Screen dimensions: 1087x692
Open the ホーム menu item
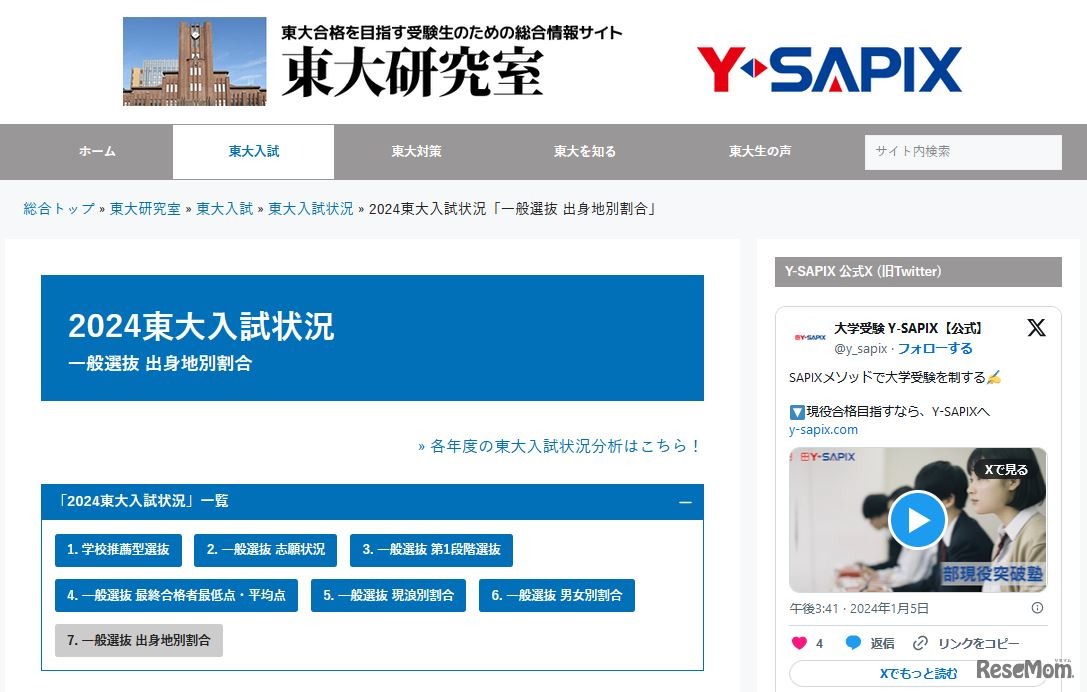point(97,151)
